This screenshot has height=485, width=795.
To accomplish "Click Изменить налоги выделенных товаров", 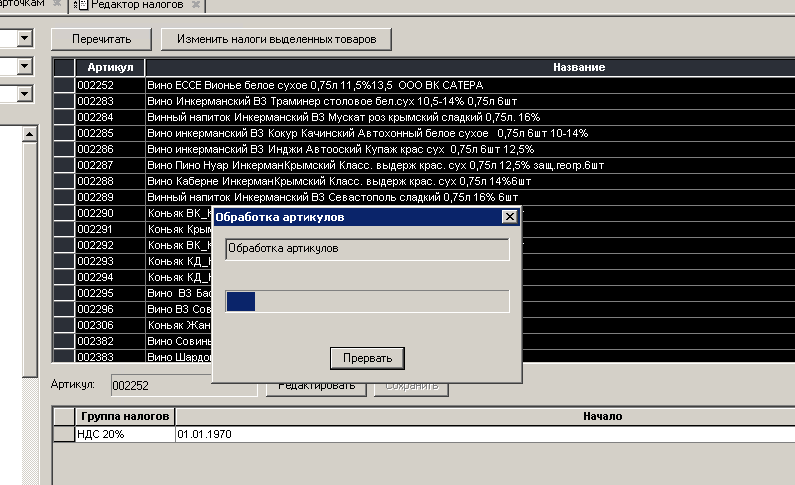I will (276, 40).
